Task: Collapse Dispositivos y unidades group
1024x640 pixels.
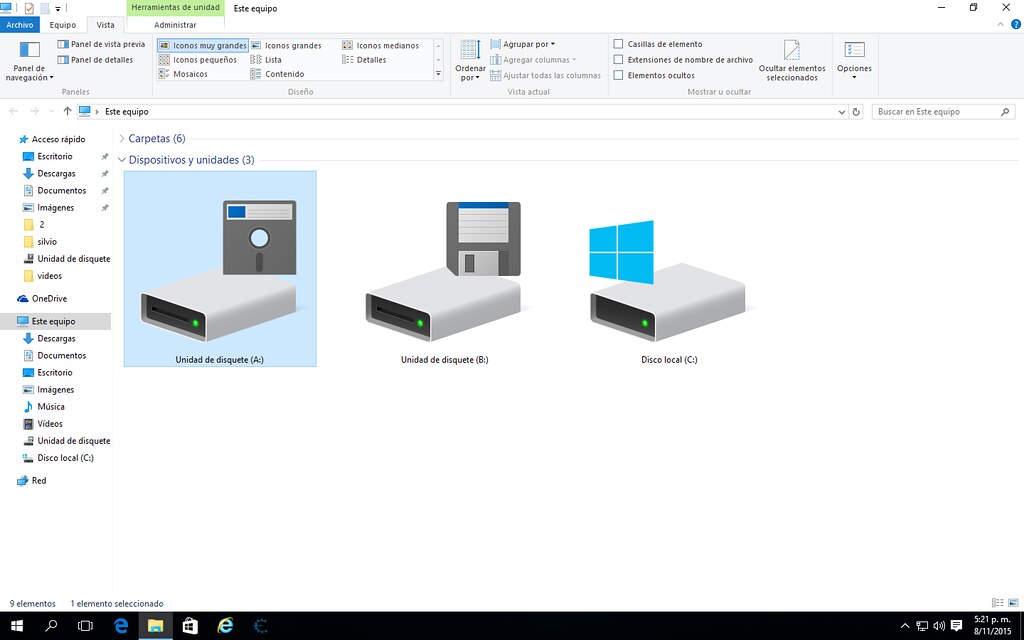Action: point(121,160)
